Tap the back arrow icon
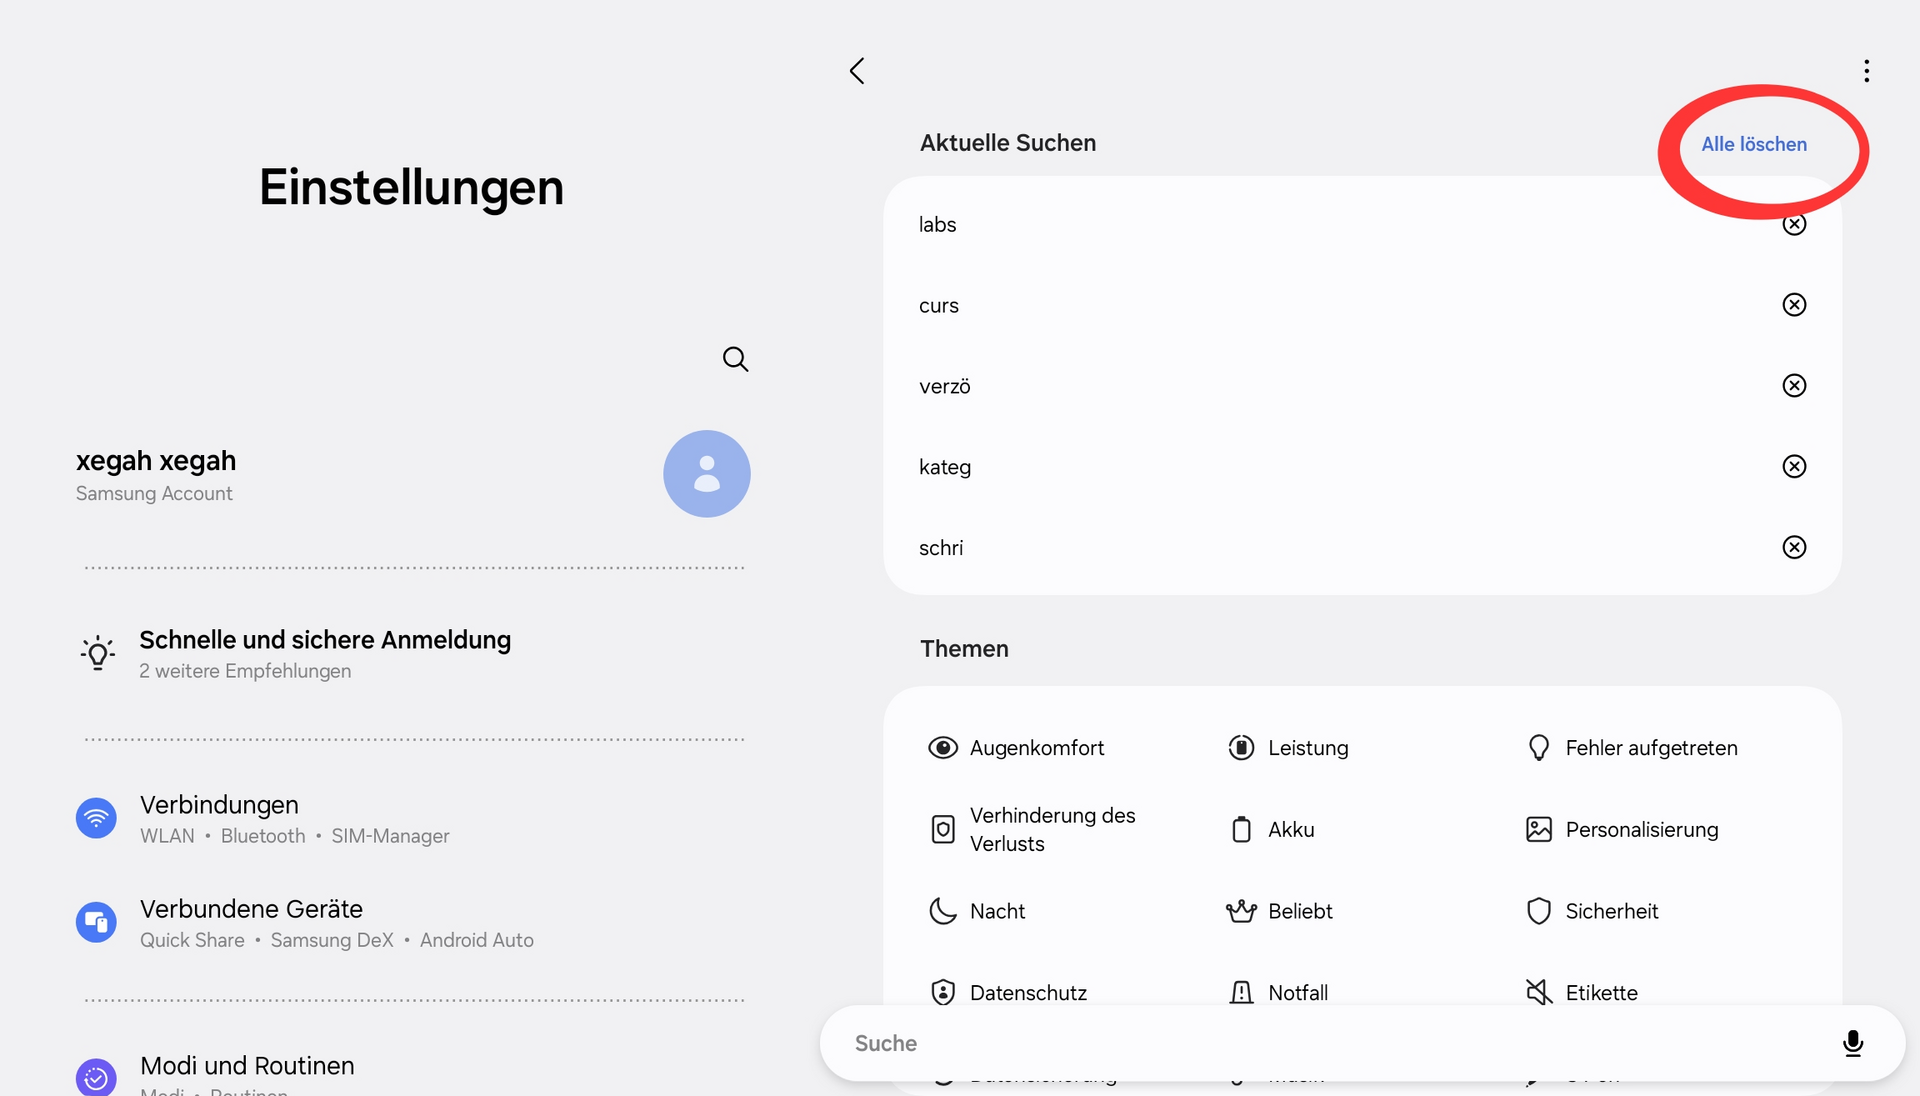Viewport: 1920px width, 1096px height. click(x=857, y=71)
